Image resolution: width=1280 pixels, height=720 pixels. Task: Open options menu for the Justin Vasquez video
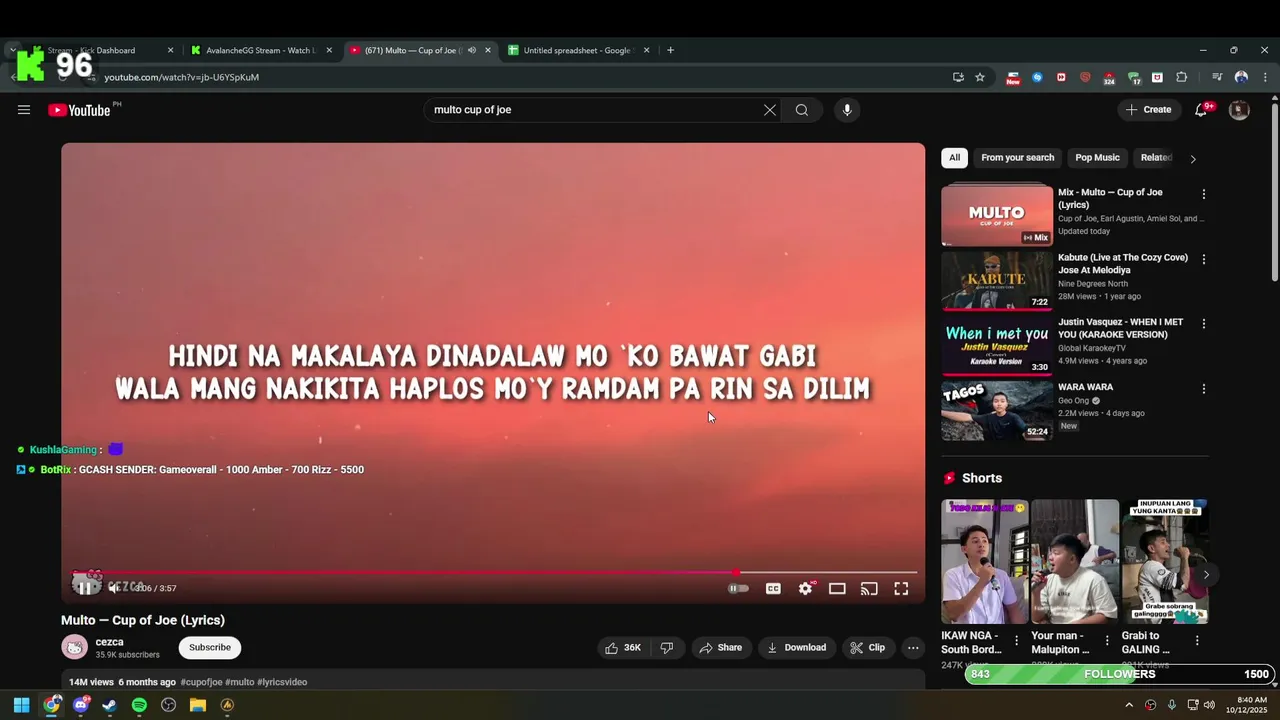pos(1203,324)
